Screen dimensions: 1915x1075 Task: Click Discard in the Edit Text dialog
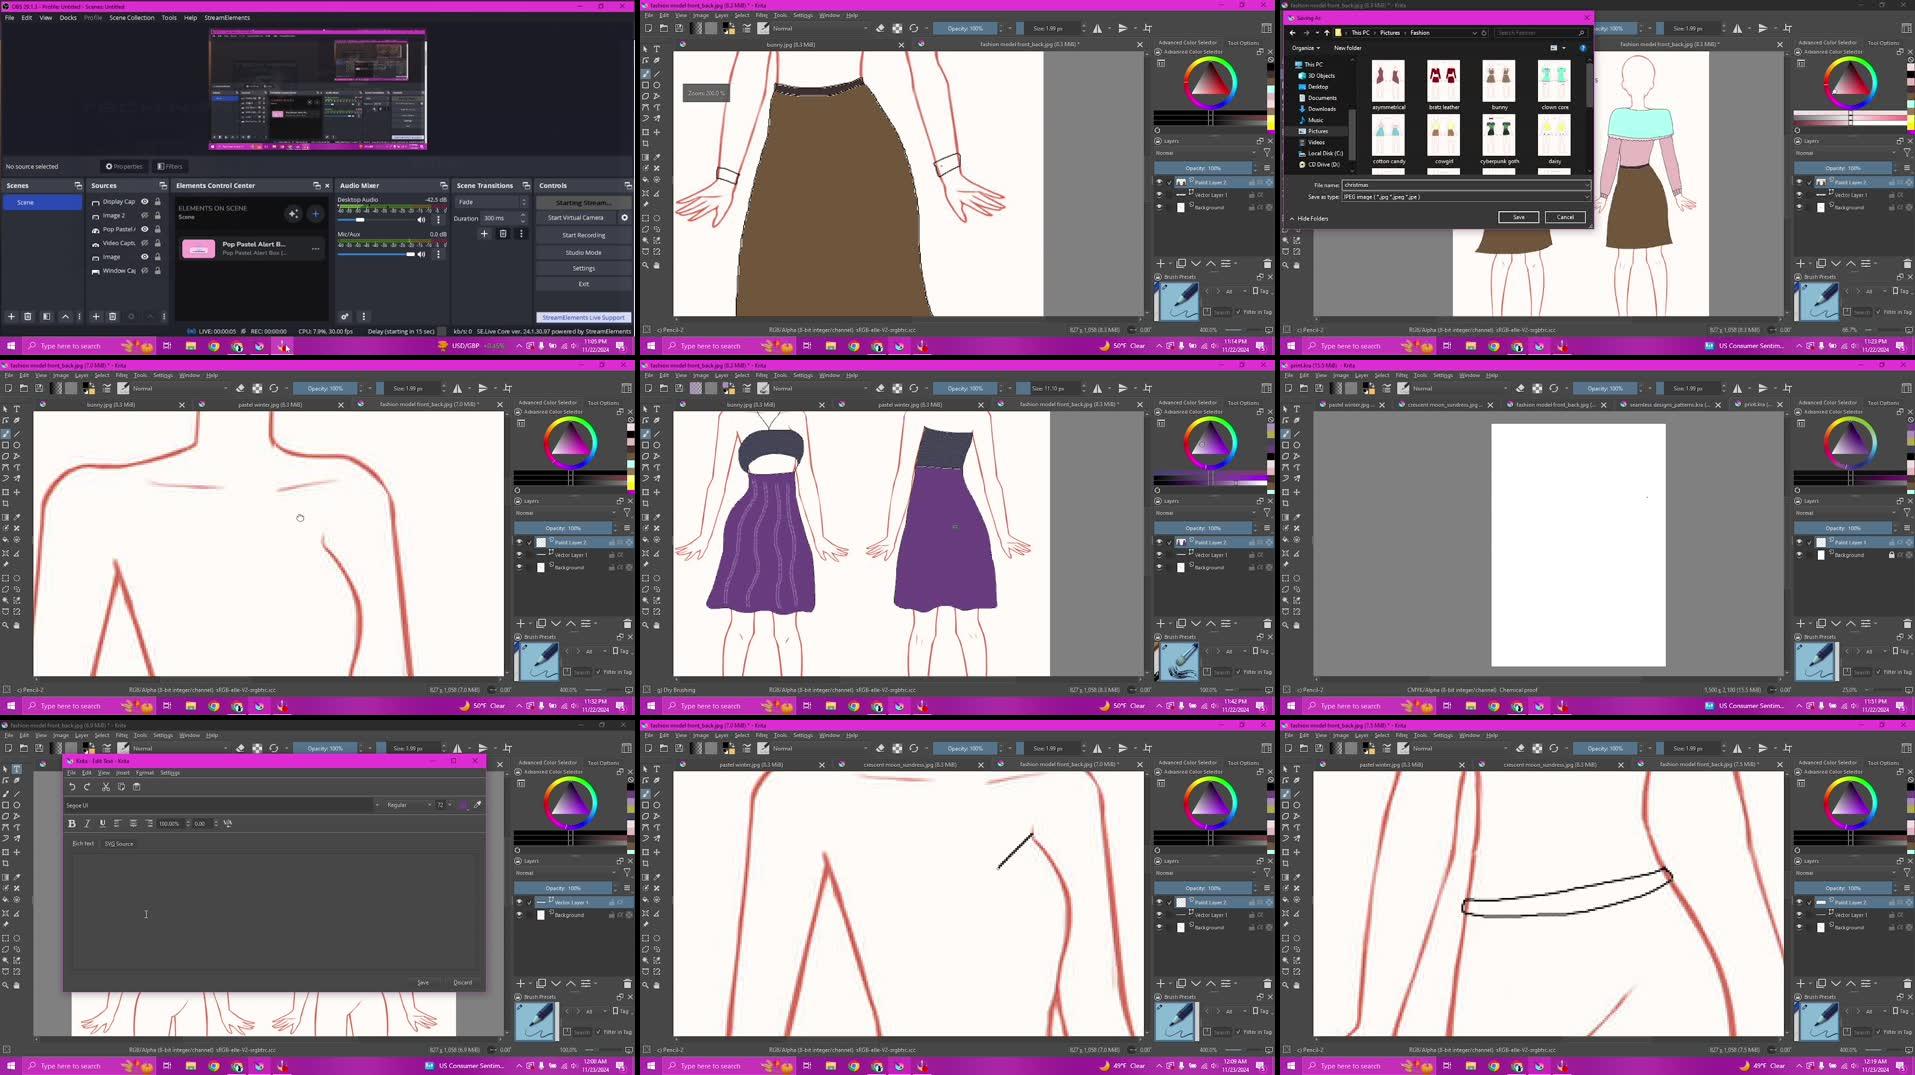click(462, 983)
